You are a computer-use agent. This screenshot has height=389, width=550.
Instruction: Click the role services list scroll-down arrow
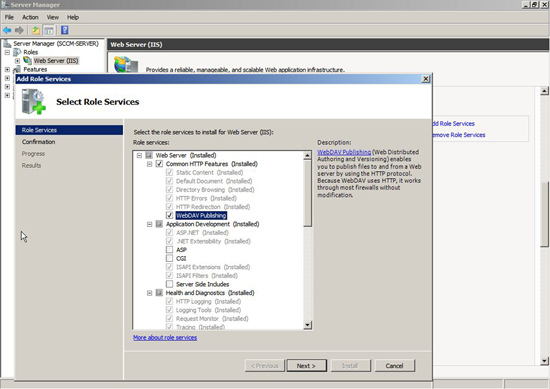(x=307, y=325)
